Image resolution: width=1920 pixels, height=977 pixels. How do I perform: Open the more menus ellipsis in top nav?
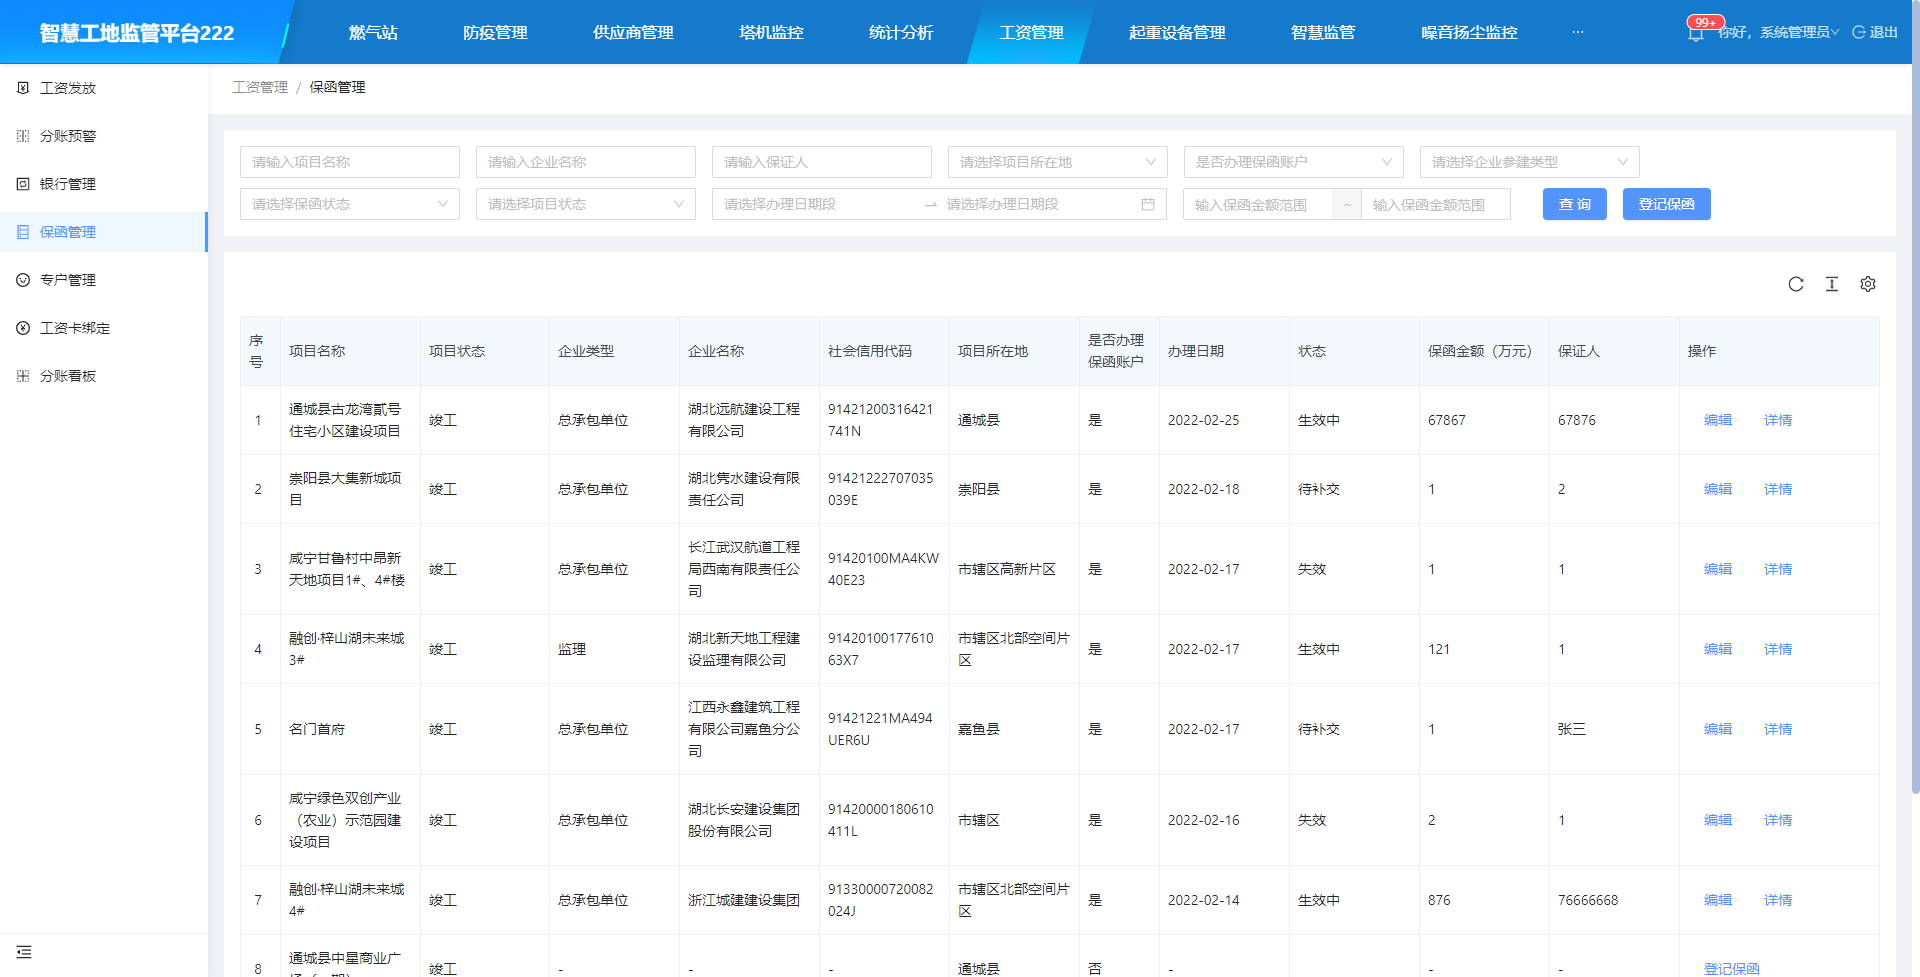(1578, 32)
